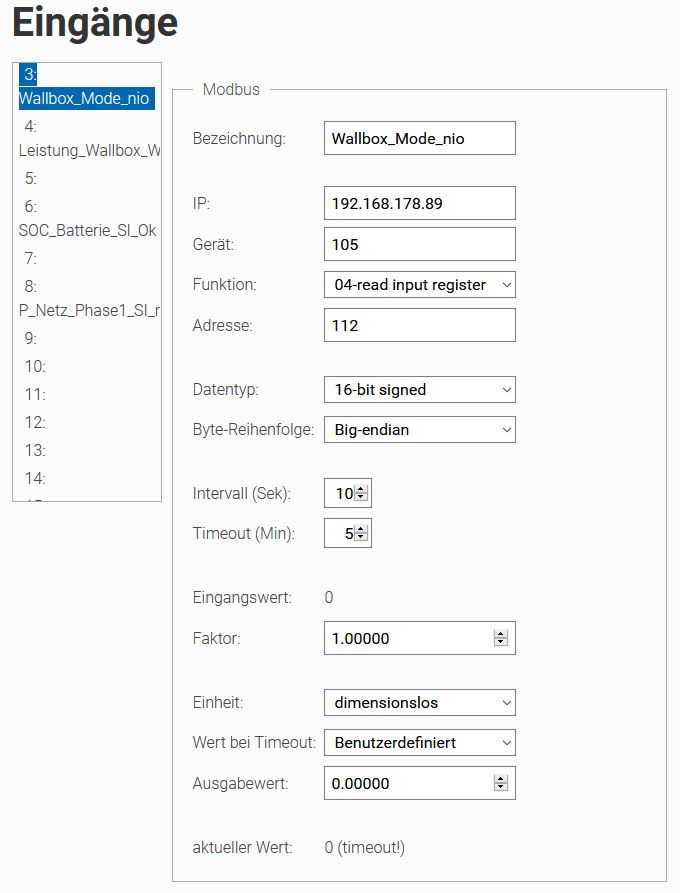
Task: Open the Einheit dropdown
Action: [419, 702]
